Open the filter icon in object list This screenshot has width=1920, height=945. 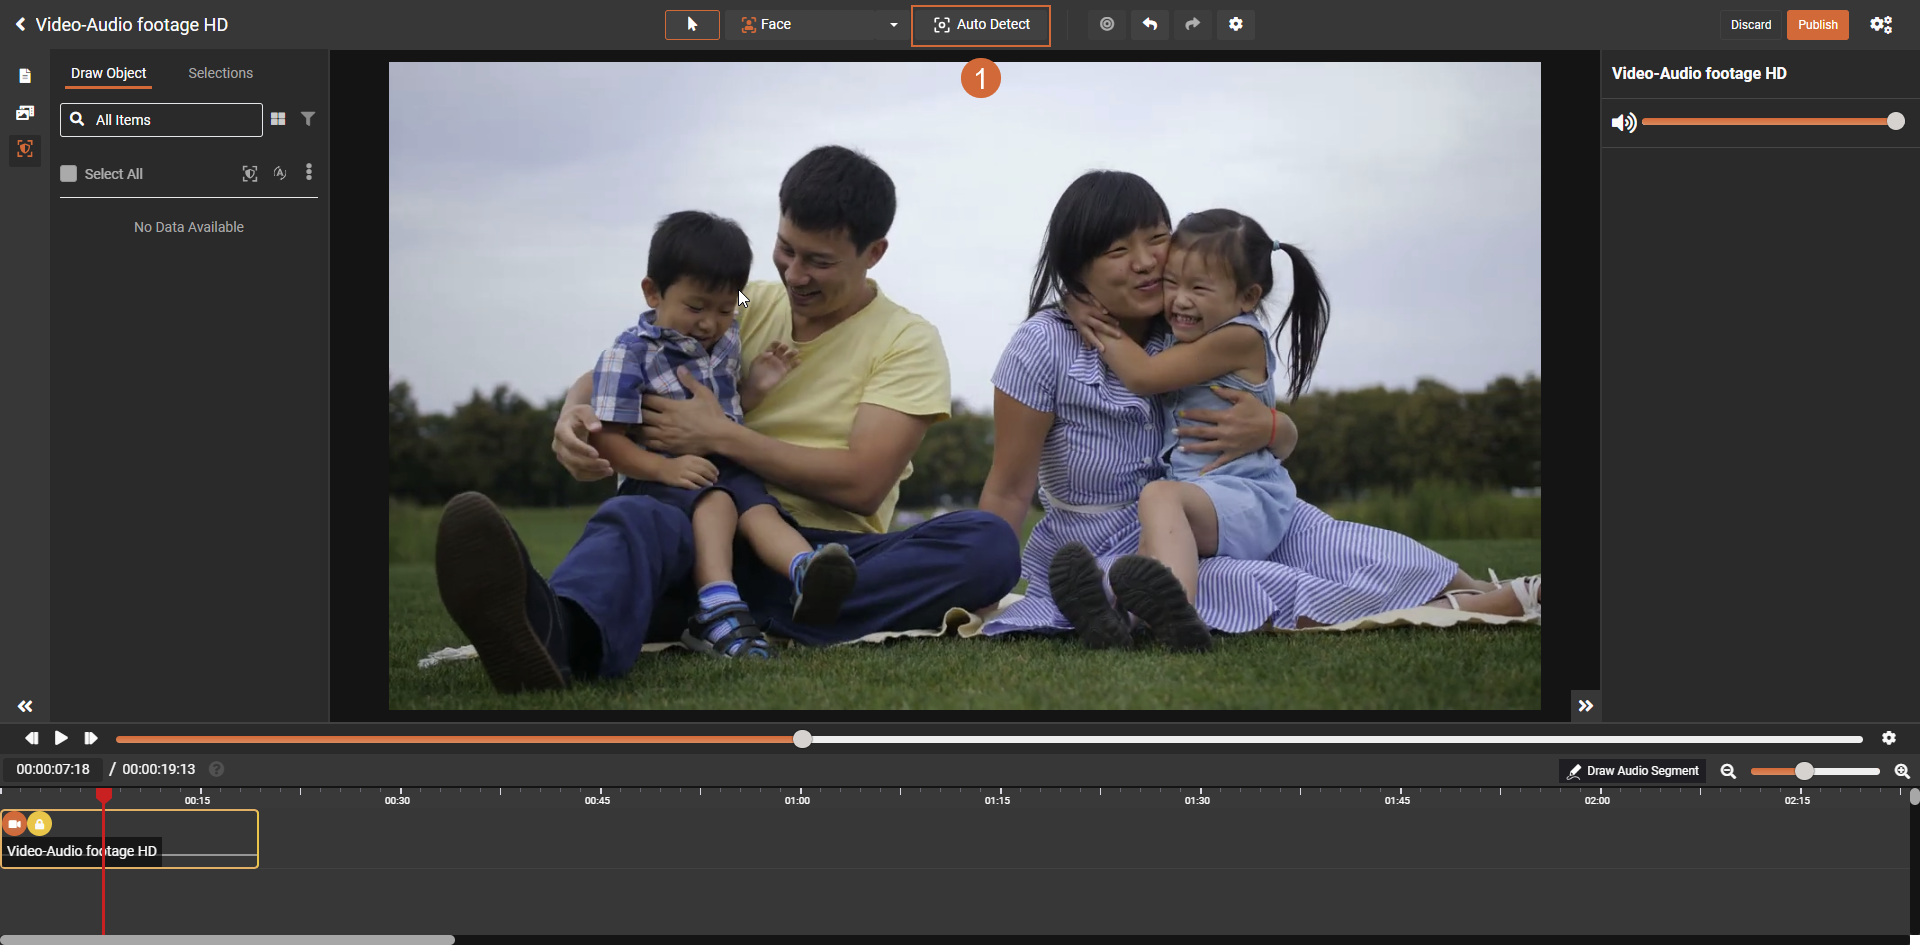click(x=308, y=119)
